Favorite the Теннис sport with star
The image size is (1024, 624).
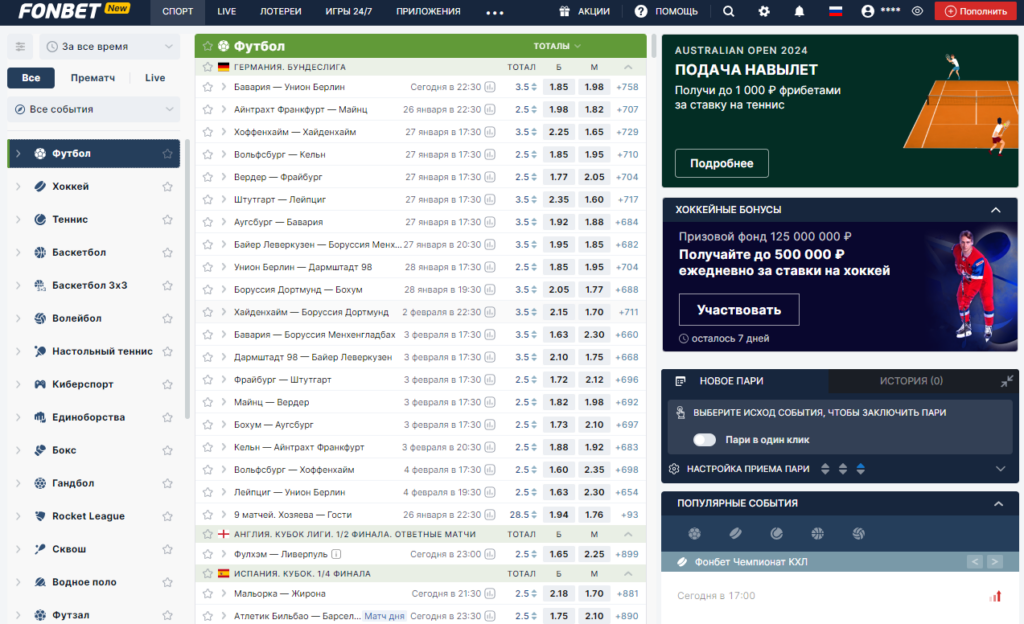tap(167, 219)
